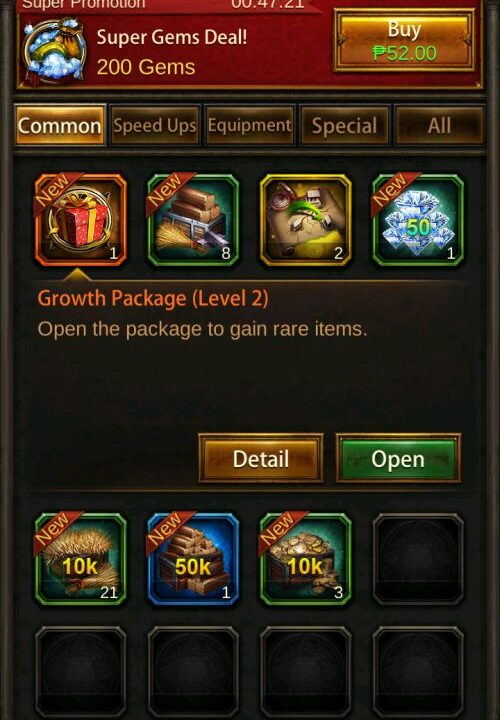This screenshot has width=500, height=720.
Task: View package details with Detail button
Action: 261,458
